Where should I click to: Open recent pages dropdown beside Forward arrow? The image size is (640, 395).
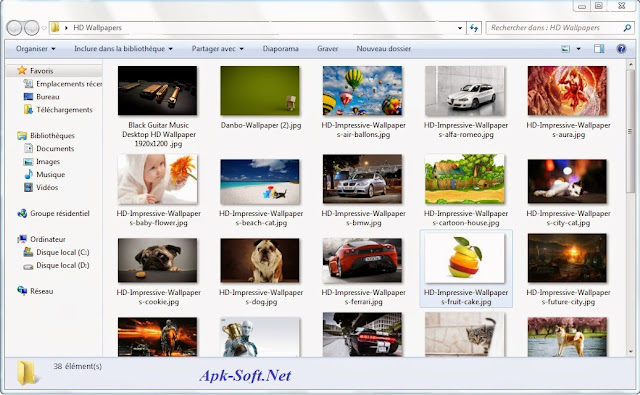(x=44, y=28)
